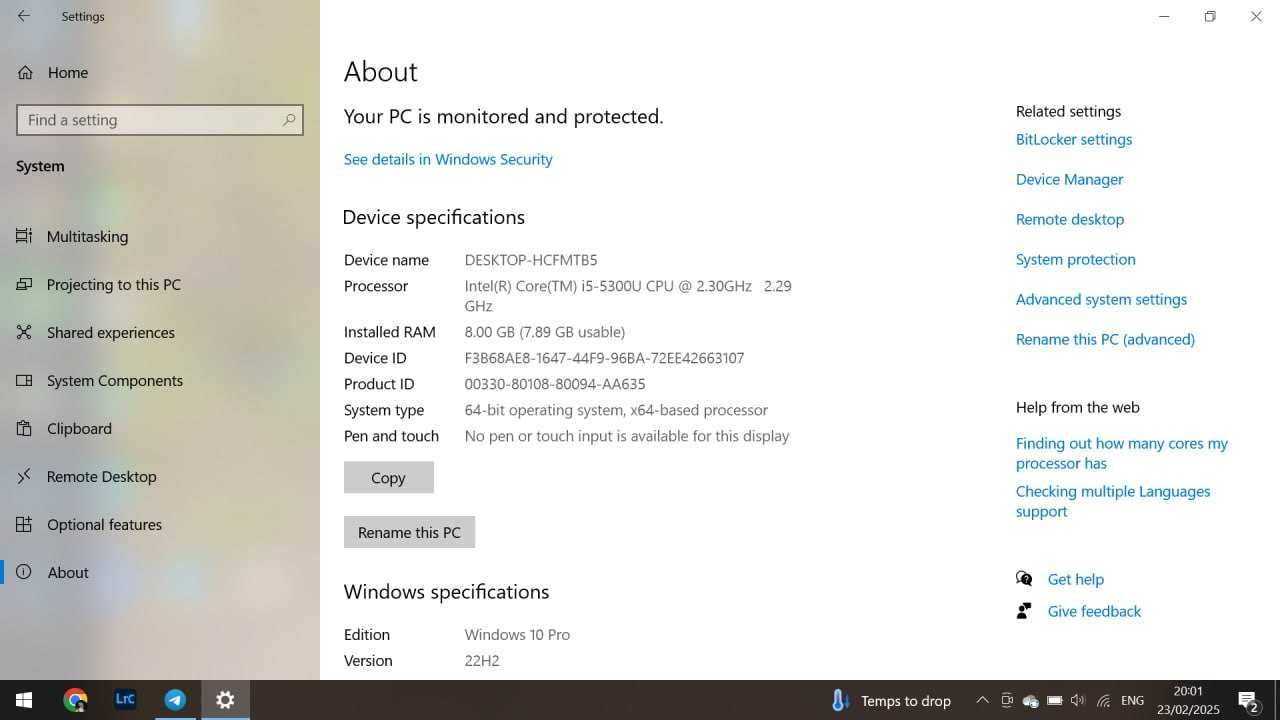Screen dimensions: 1280x720
Task: Select Device ID F3B68AE8 value
Action: [604, 358]
